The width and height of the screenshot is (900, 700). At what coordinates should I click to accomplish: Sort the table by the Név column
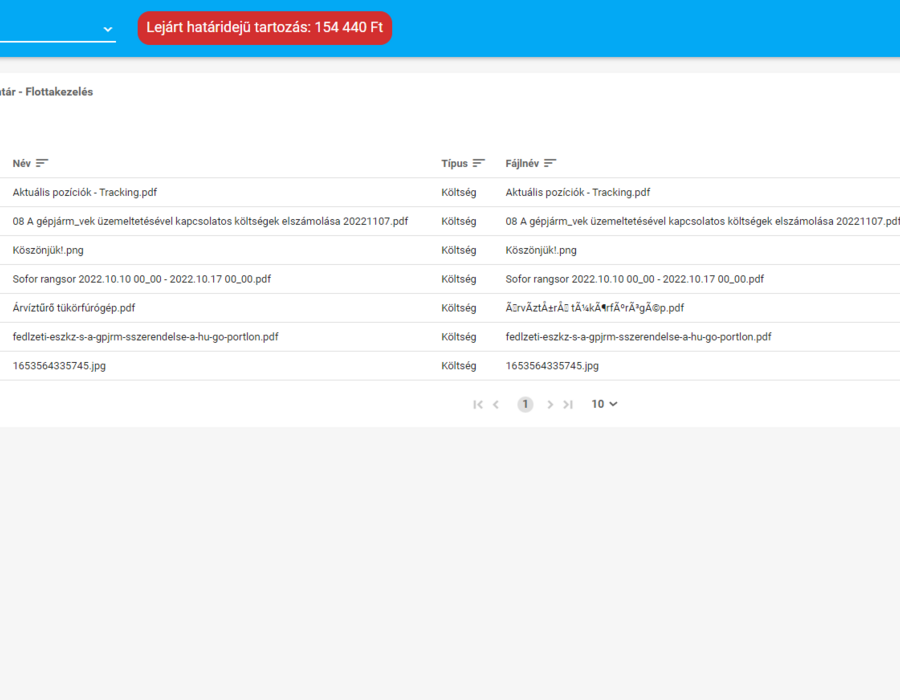tap(42, 164)
